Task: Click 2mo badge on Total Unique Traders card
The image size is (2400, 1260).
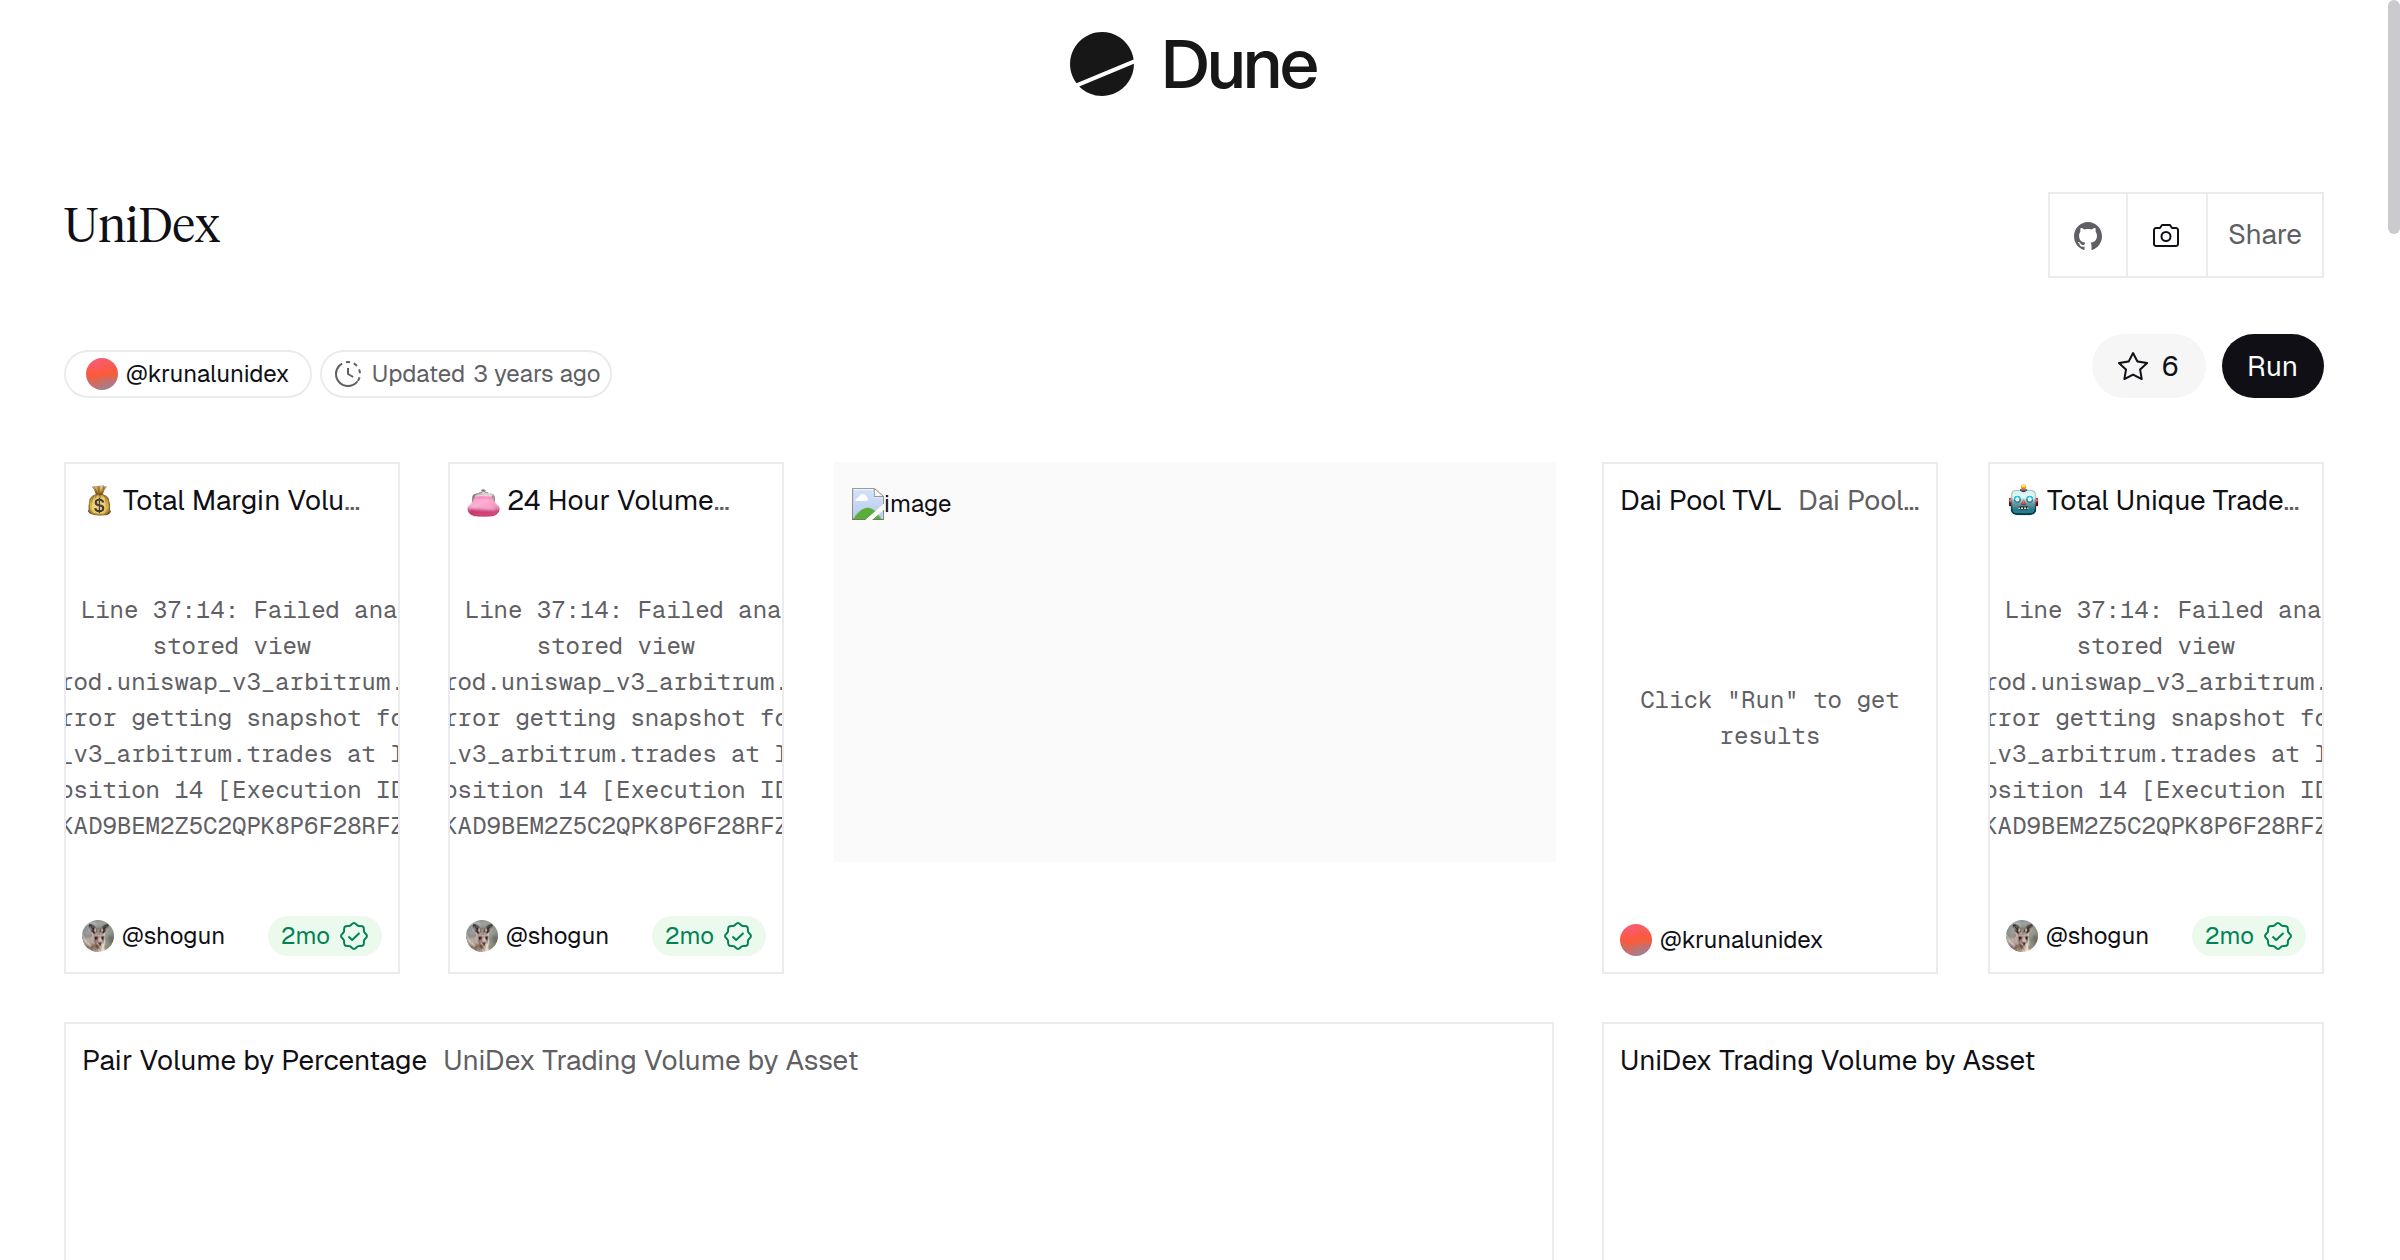Action: point(2248,936)
